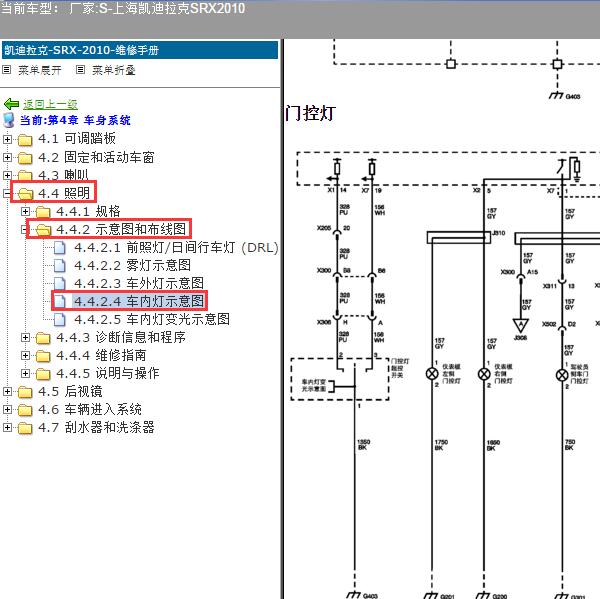The width and height of the screenshot is (600, 599).
Task: Expand the 4.4.5 说明与操作 node
Action: pyautogui.click(x=25, y=373)
